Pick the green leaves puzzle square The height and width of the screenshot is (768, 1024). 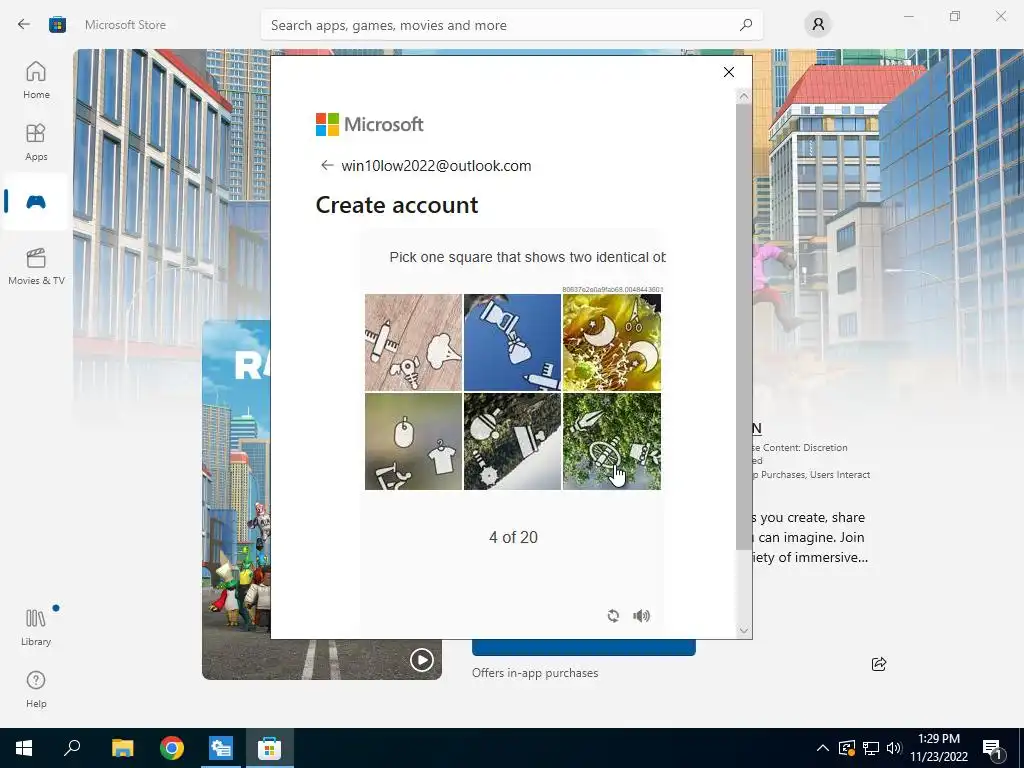coord(612,441)
